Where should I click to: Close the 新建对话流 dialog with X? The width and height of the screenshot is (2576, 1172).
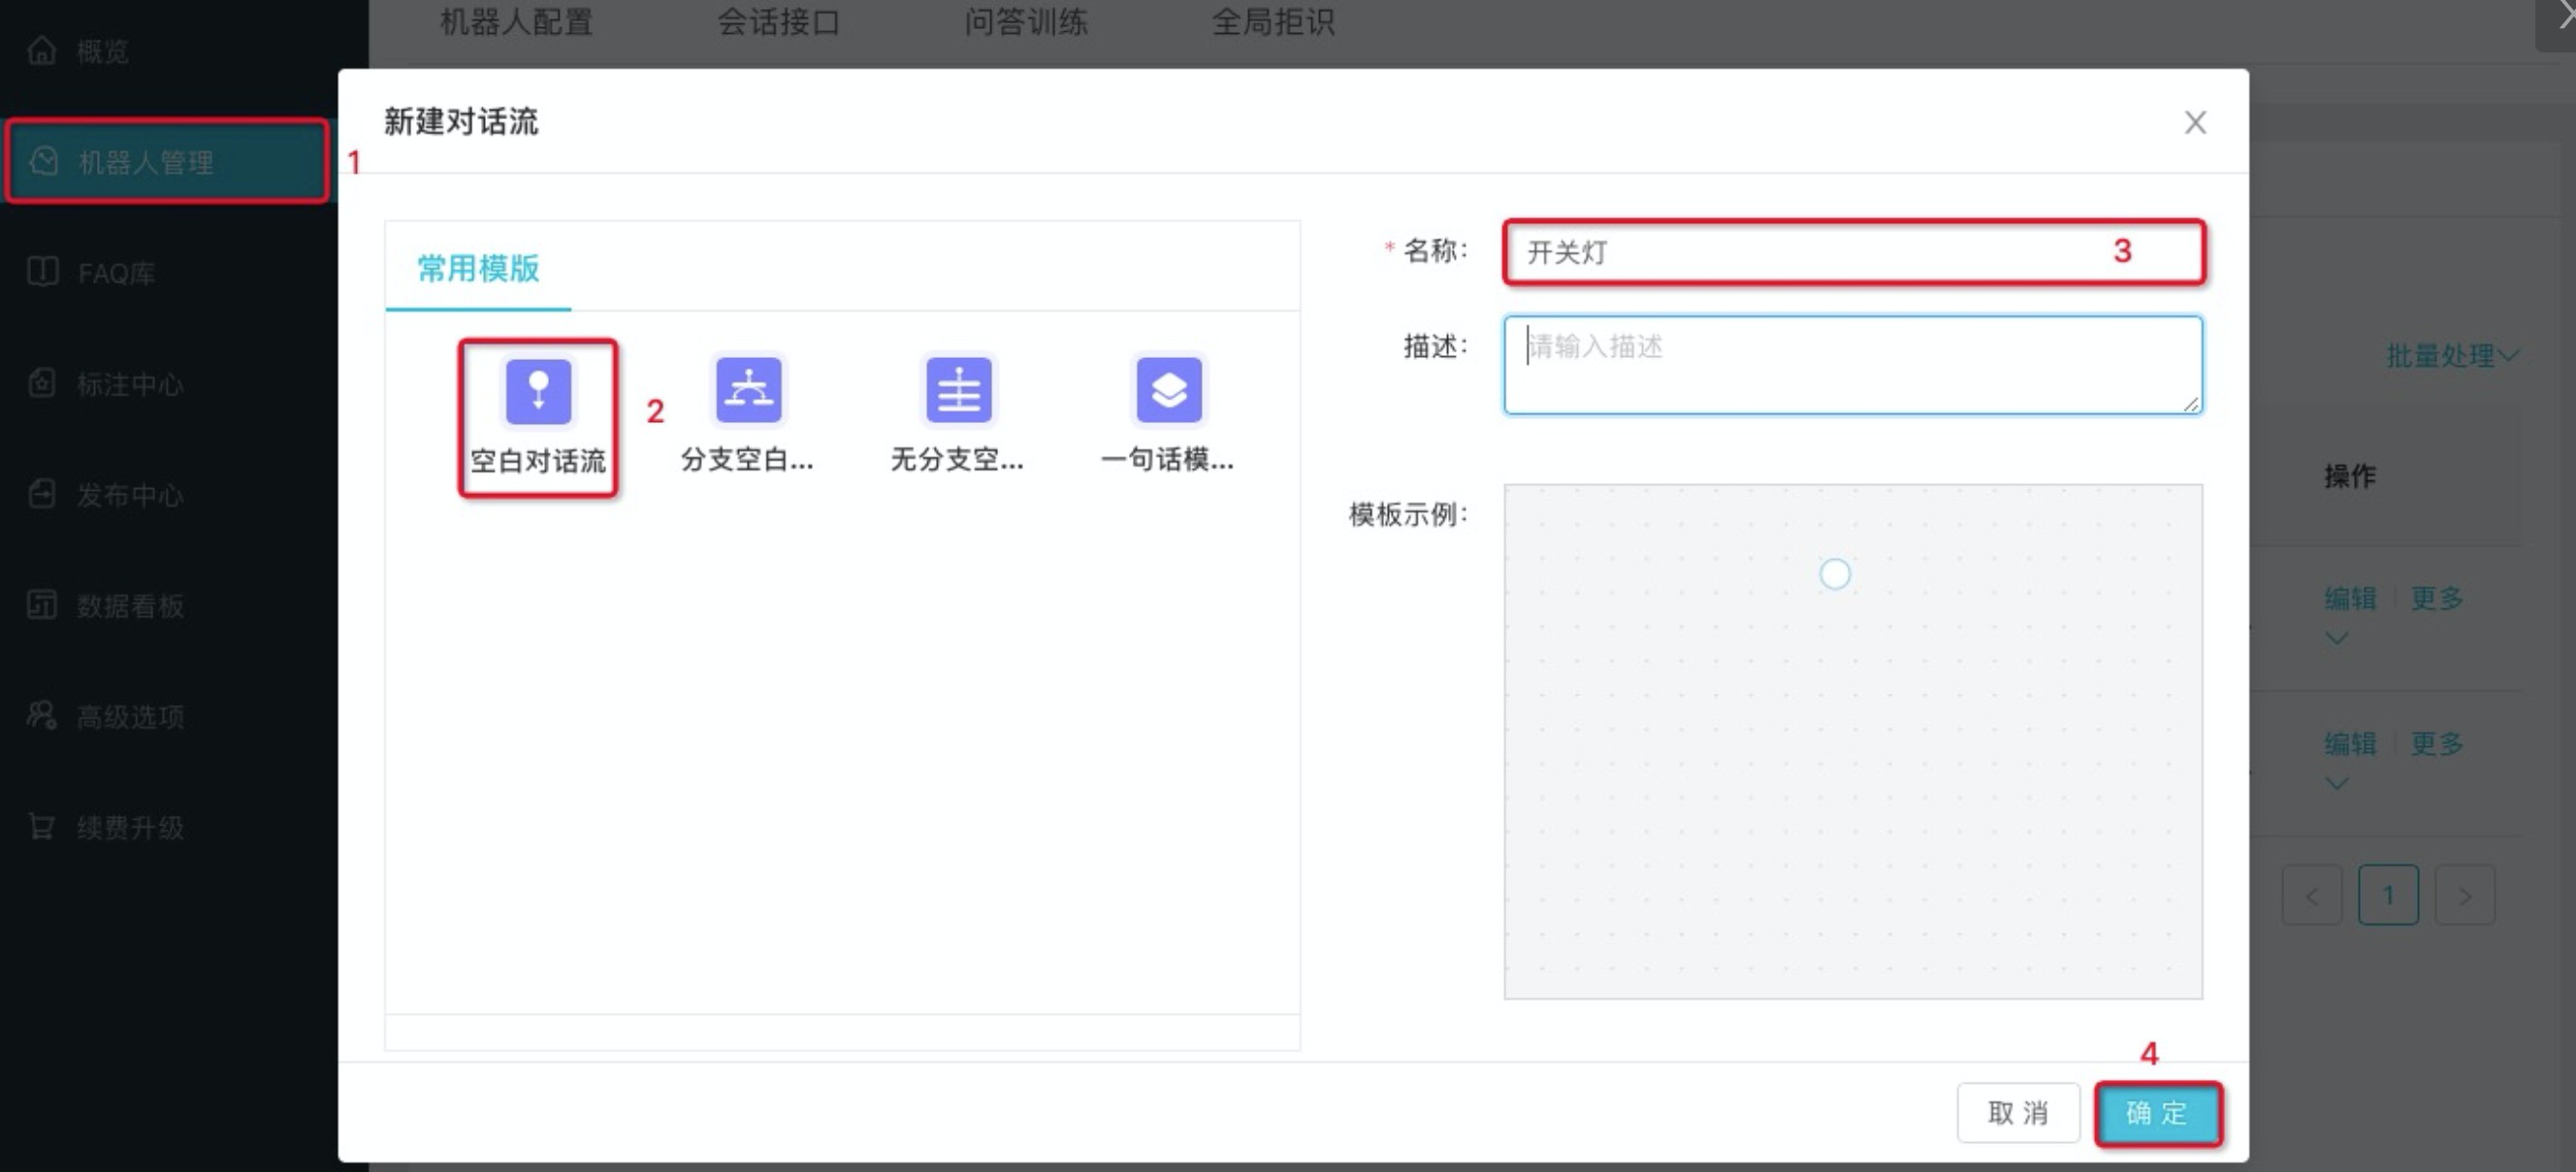point(2195,123)
